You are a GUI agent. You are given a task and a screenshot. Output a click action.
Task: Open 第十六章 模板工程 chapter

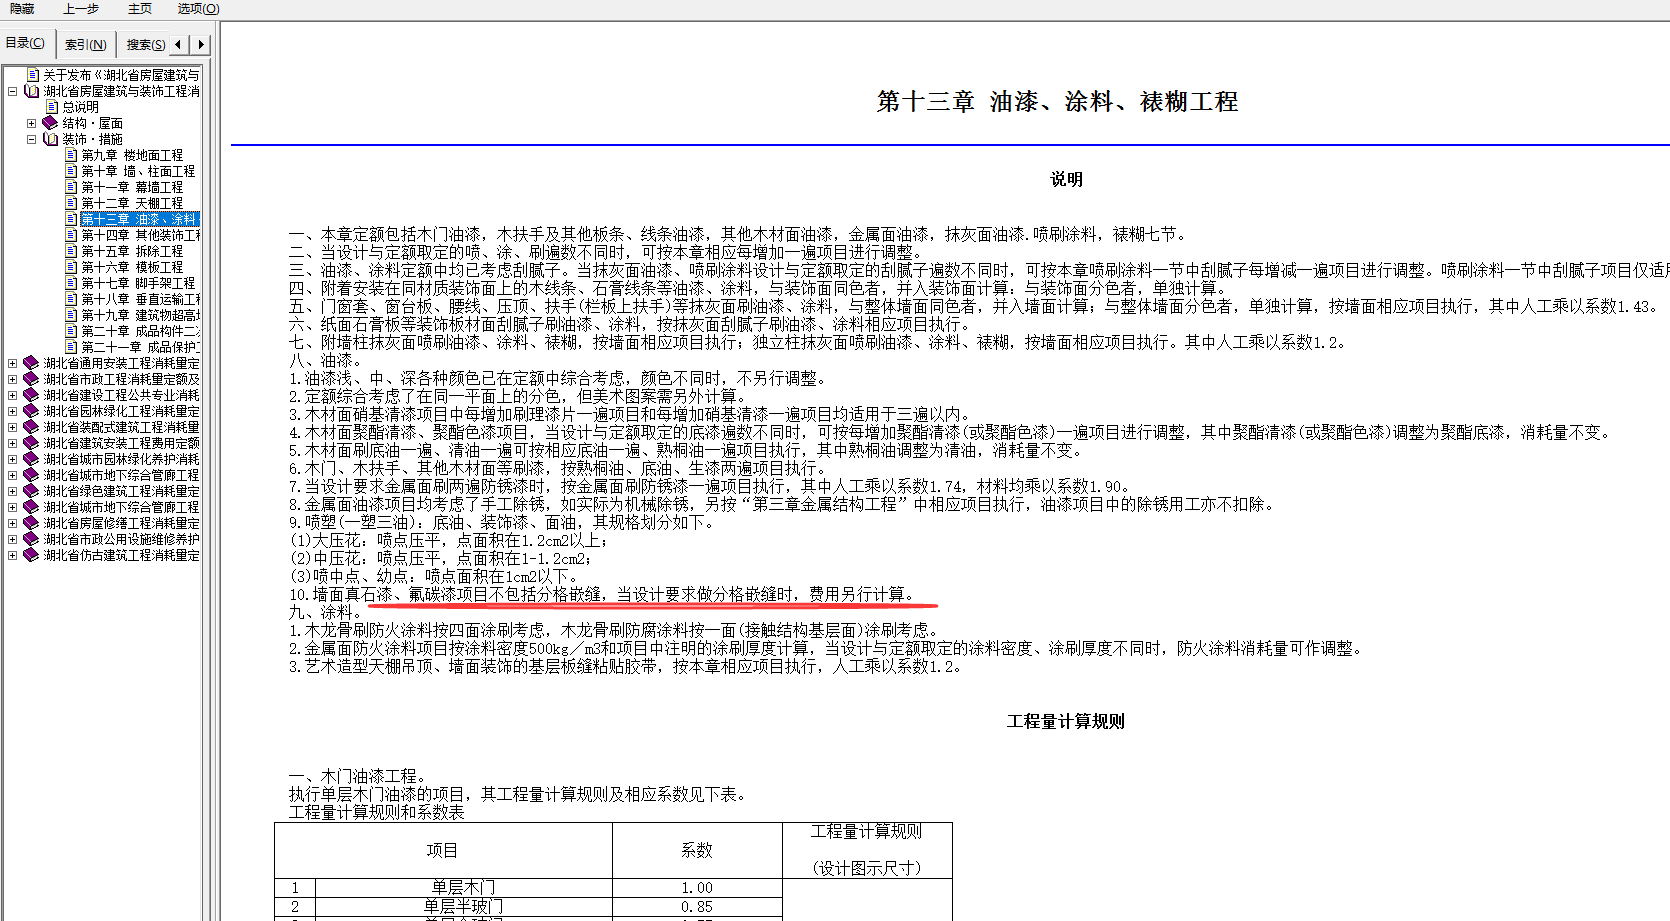click(132, 267)
